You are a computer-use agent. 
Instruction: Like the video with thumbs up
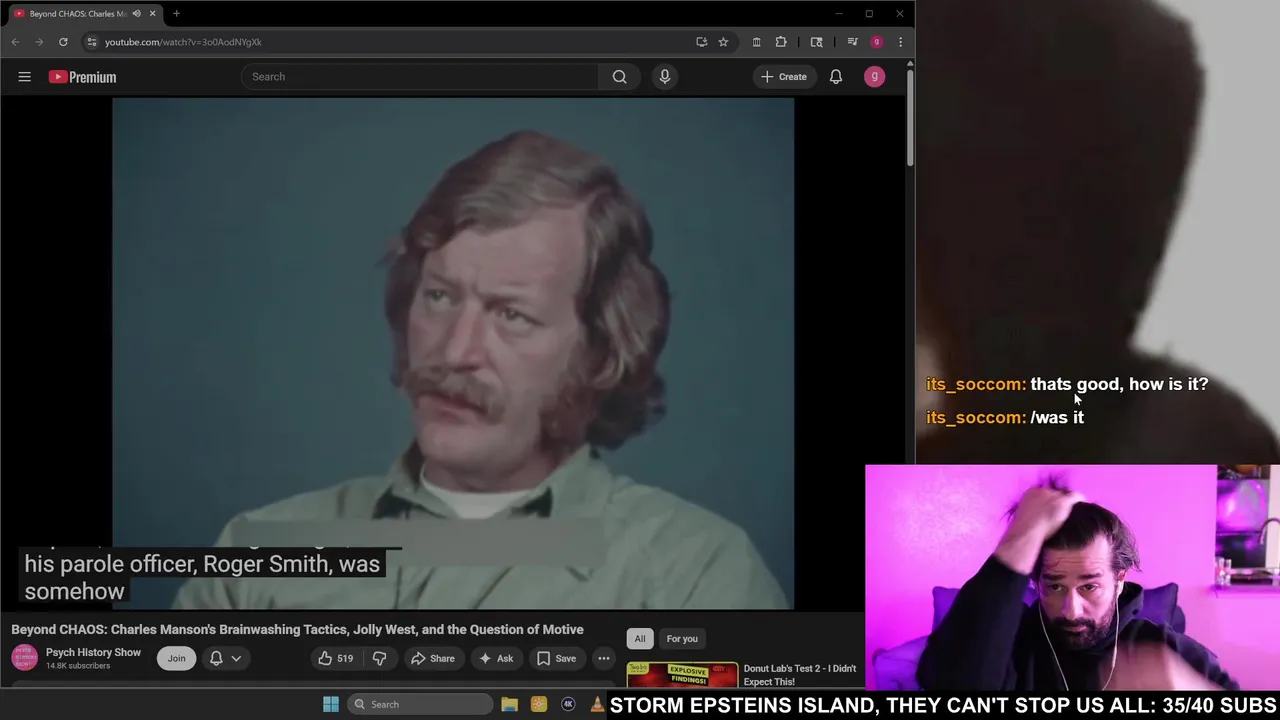pos(335,658)
